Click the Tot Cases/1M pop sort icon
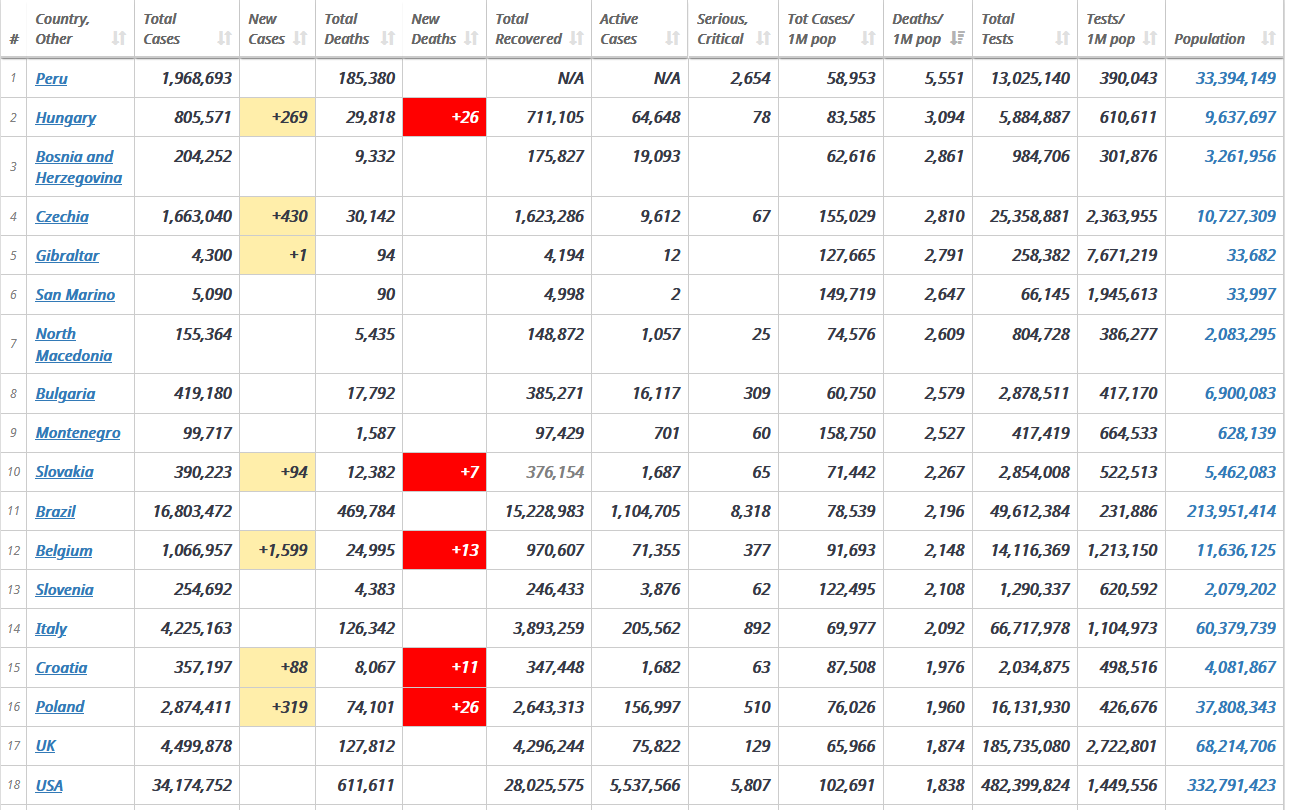The height and width of the screenshot is (810, 1292). (x=868, y=39)
